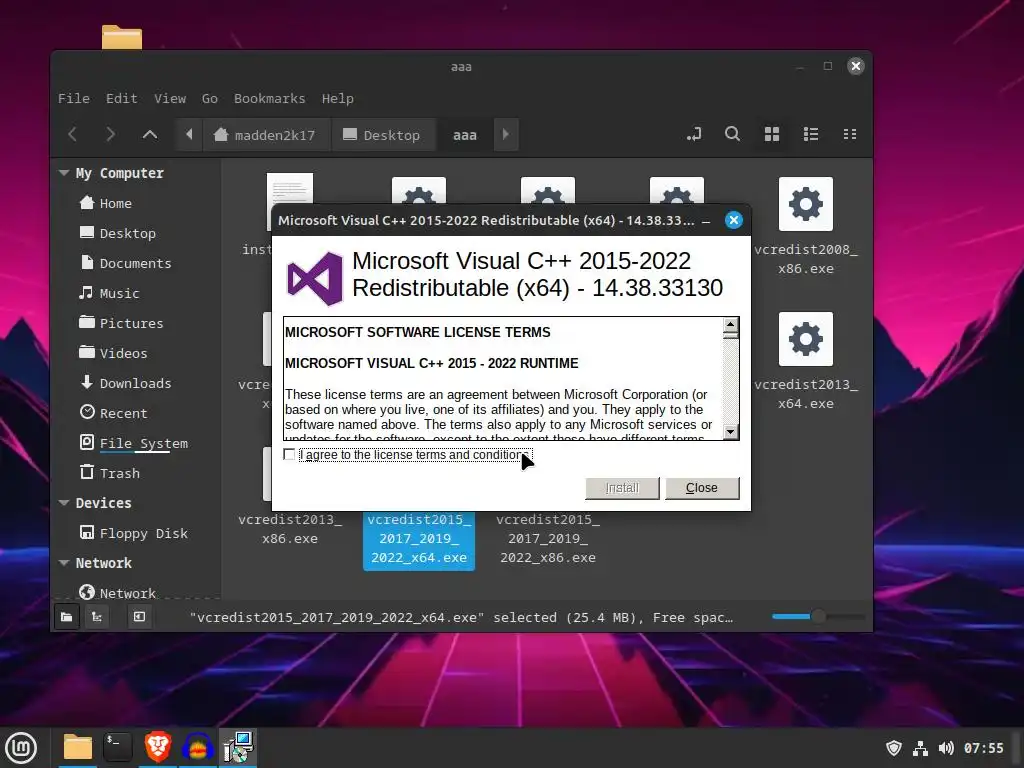Screen dimensions: 1024x768
Task: Go up to the parent folder
Action: [150, 135]
